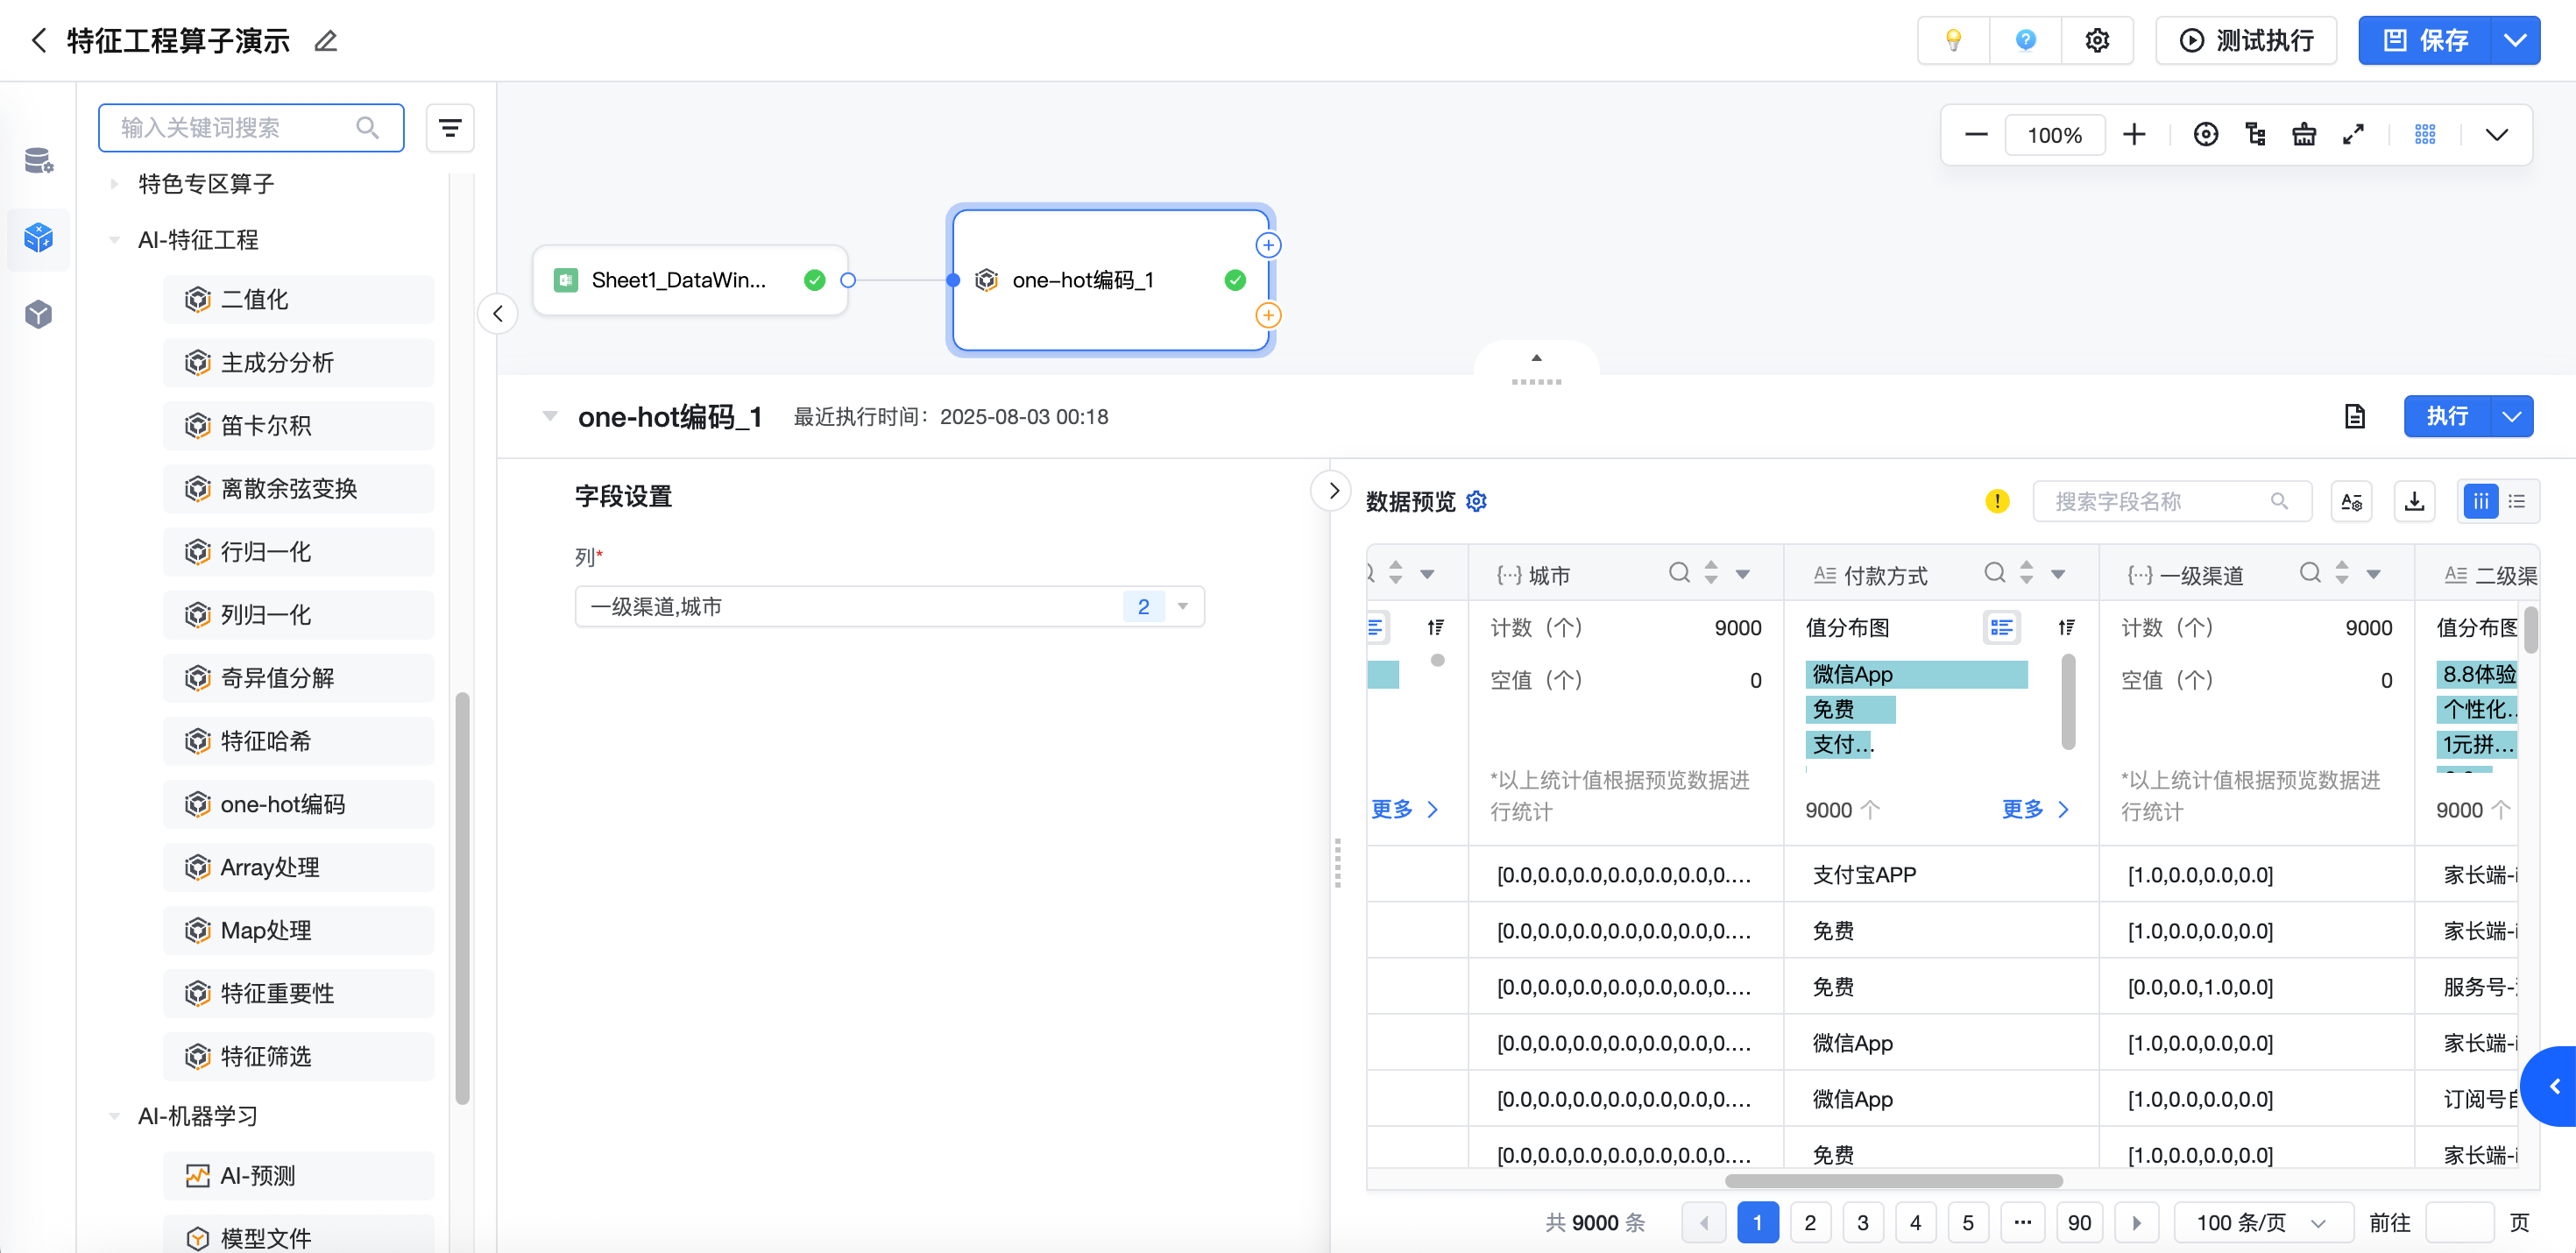Expand the 特色专区算子 tree group

coord(114,184)
